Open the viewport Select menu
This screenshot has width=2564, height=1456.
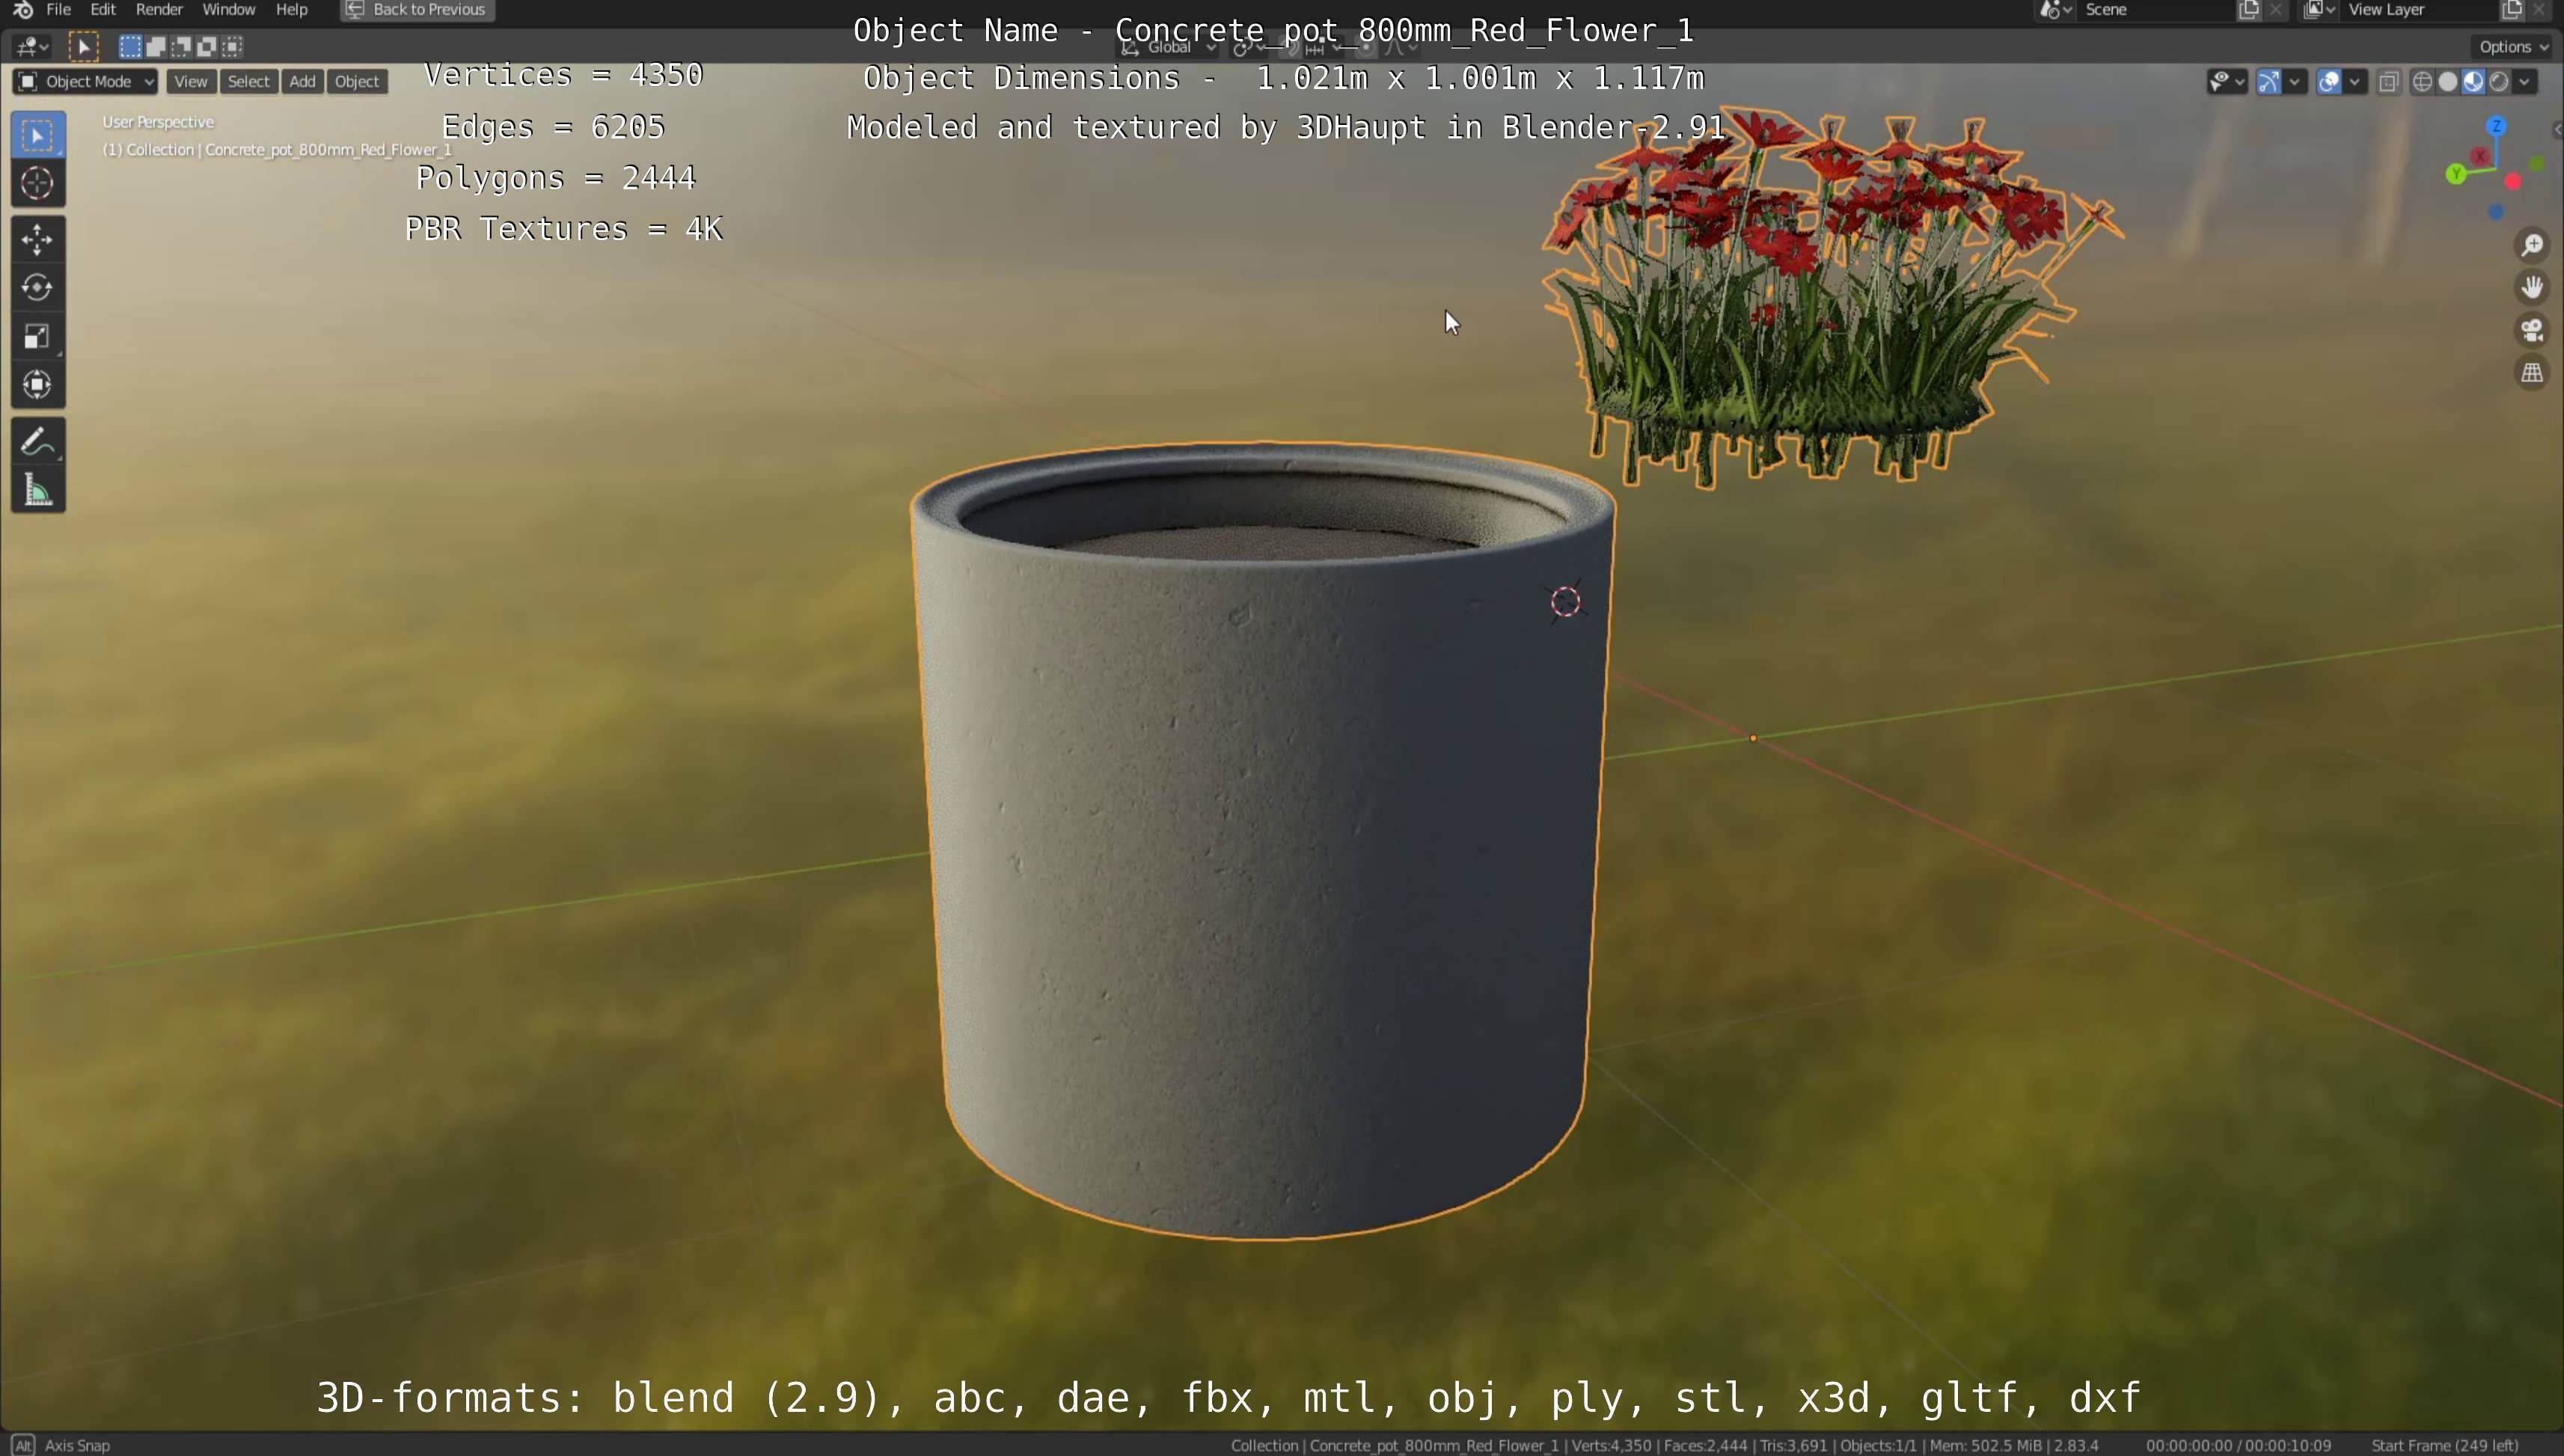point(248,81)
